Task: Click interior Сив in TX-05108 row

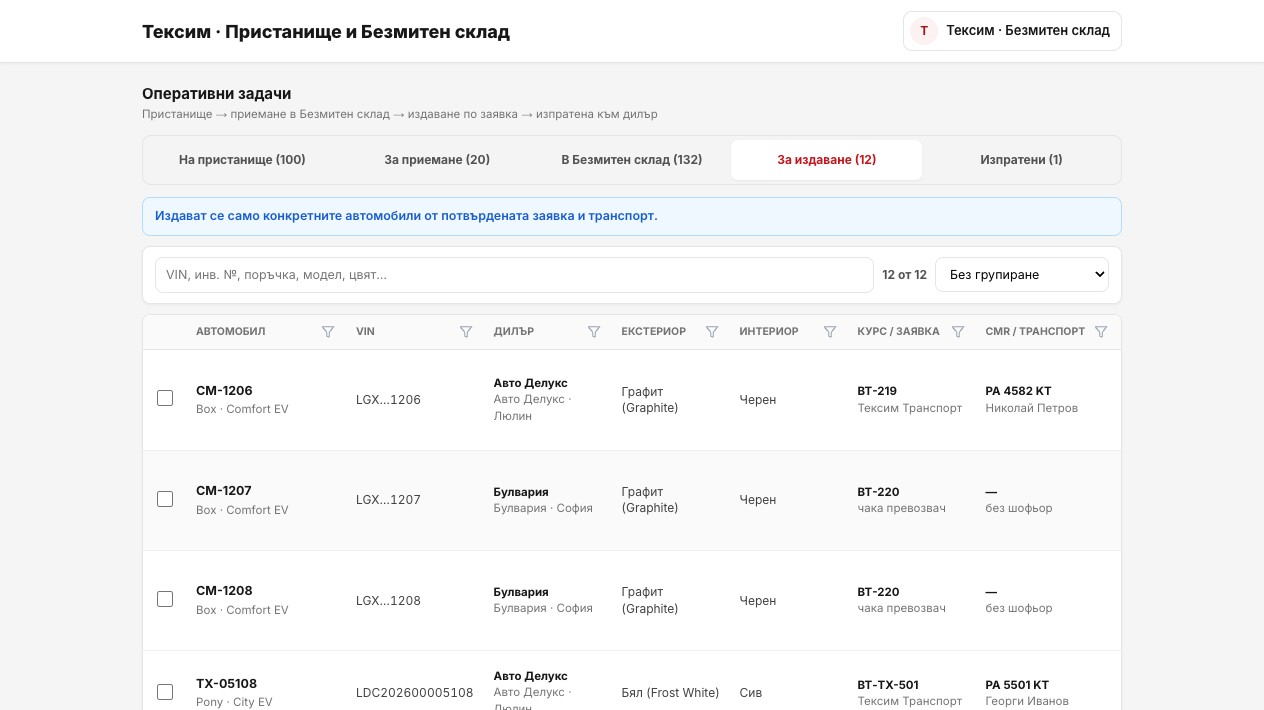Action: coord(751,693)
